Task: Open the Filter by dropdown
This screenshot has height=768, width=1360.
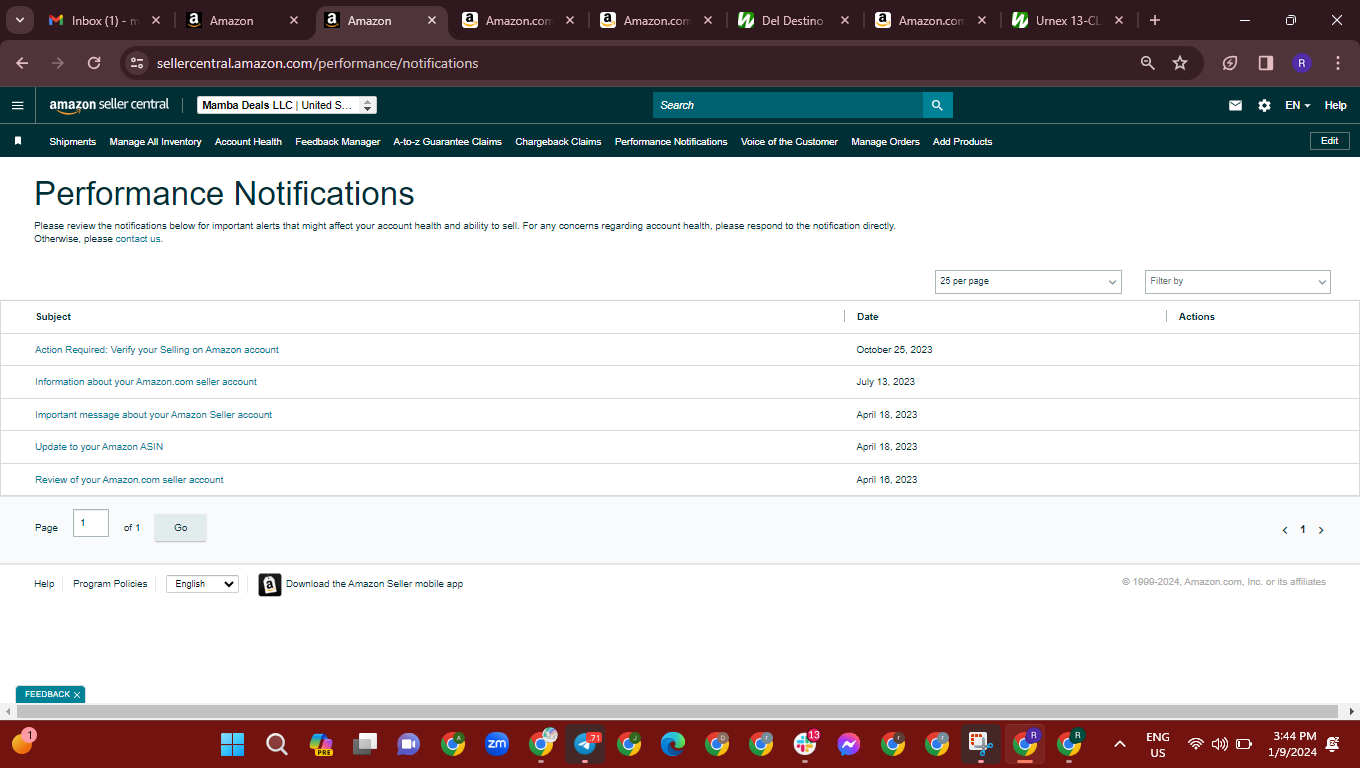Action: coord(1238,282)
